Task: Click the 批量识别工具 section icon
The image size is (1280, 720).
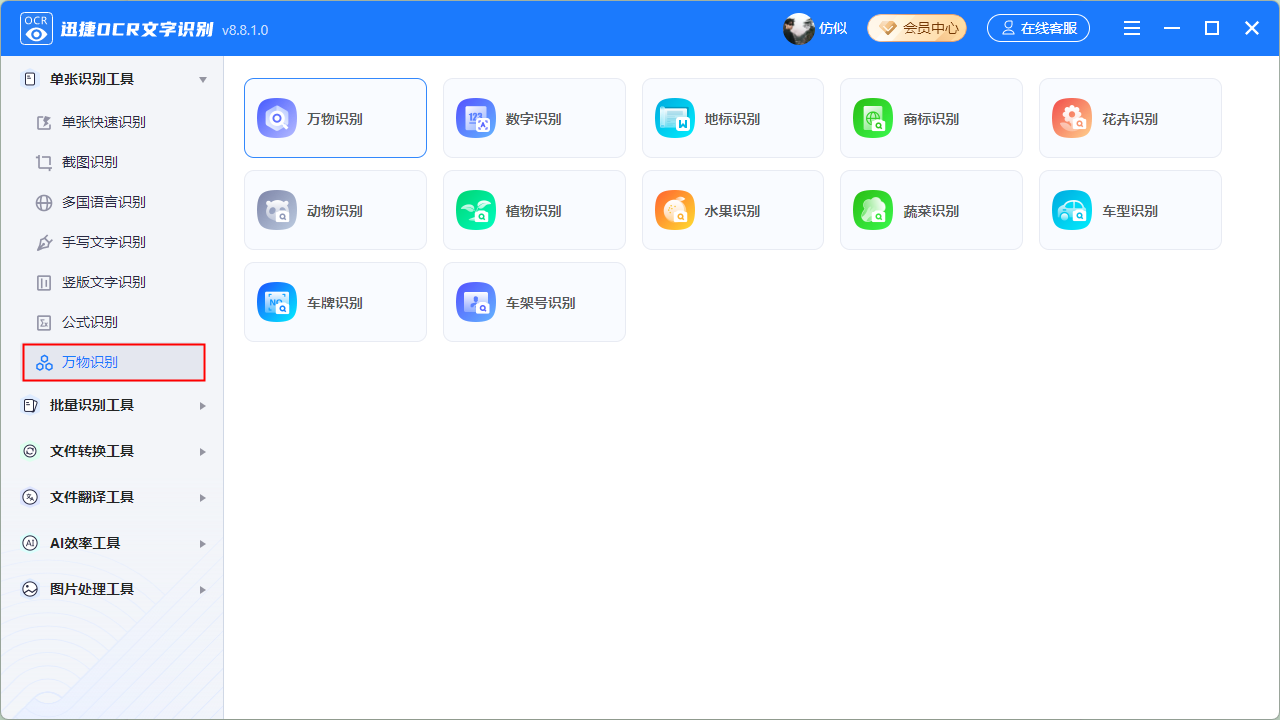Action: point(30,405)
